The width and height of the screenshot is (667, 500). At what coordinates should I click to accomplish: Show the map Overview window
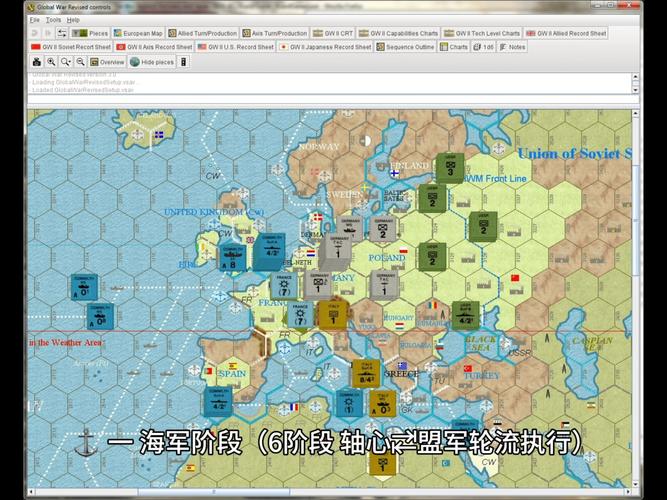(x=107, y=62)
